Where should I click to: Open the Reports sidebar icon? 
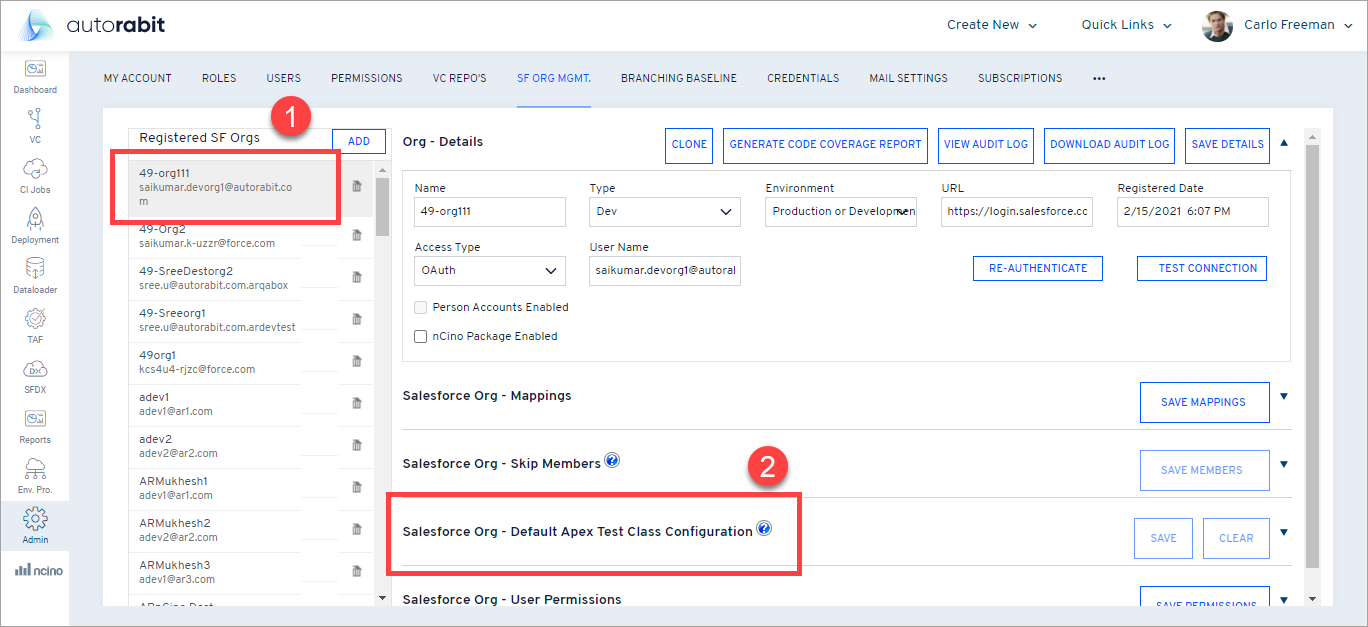point(35,420)
